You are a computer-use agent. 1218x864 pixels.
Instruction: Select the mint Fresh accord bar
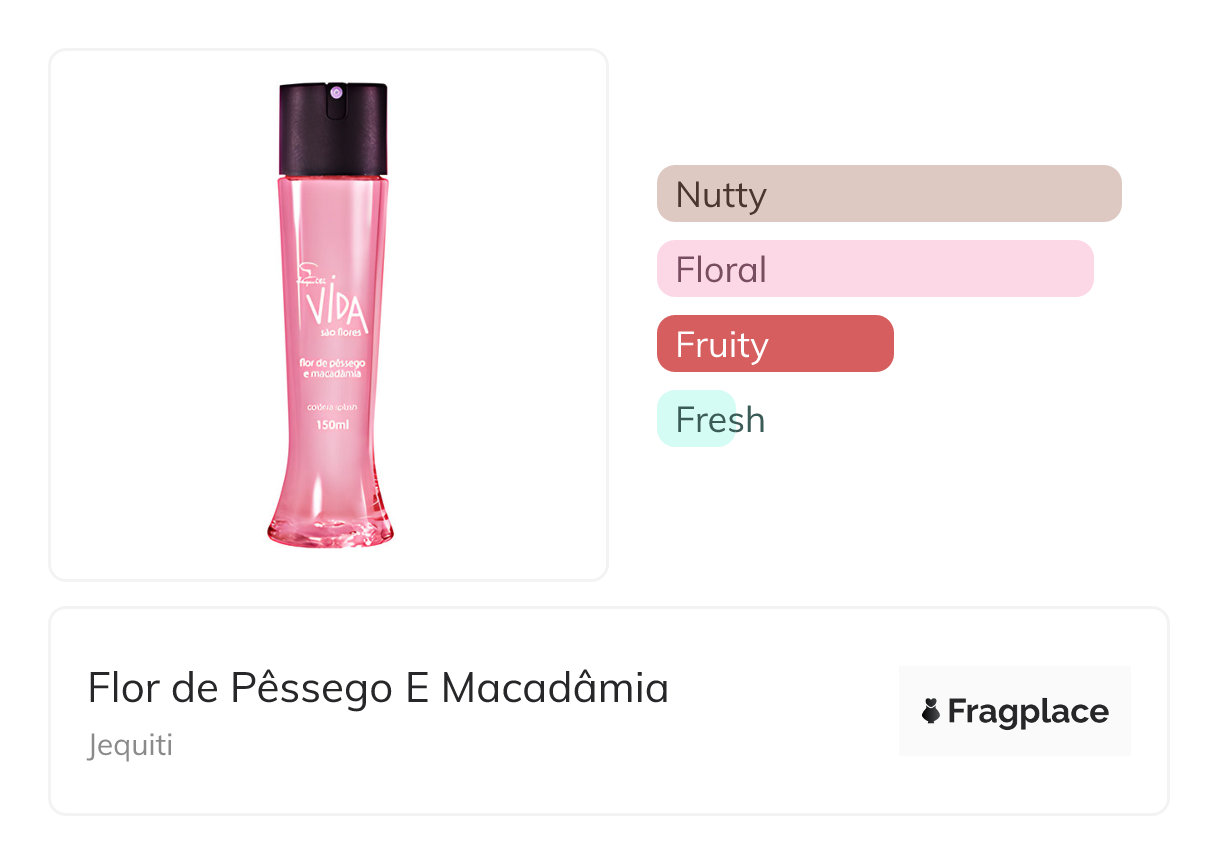pos(697,419)
